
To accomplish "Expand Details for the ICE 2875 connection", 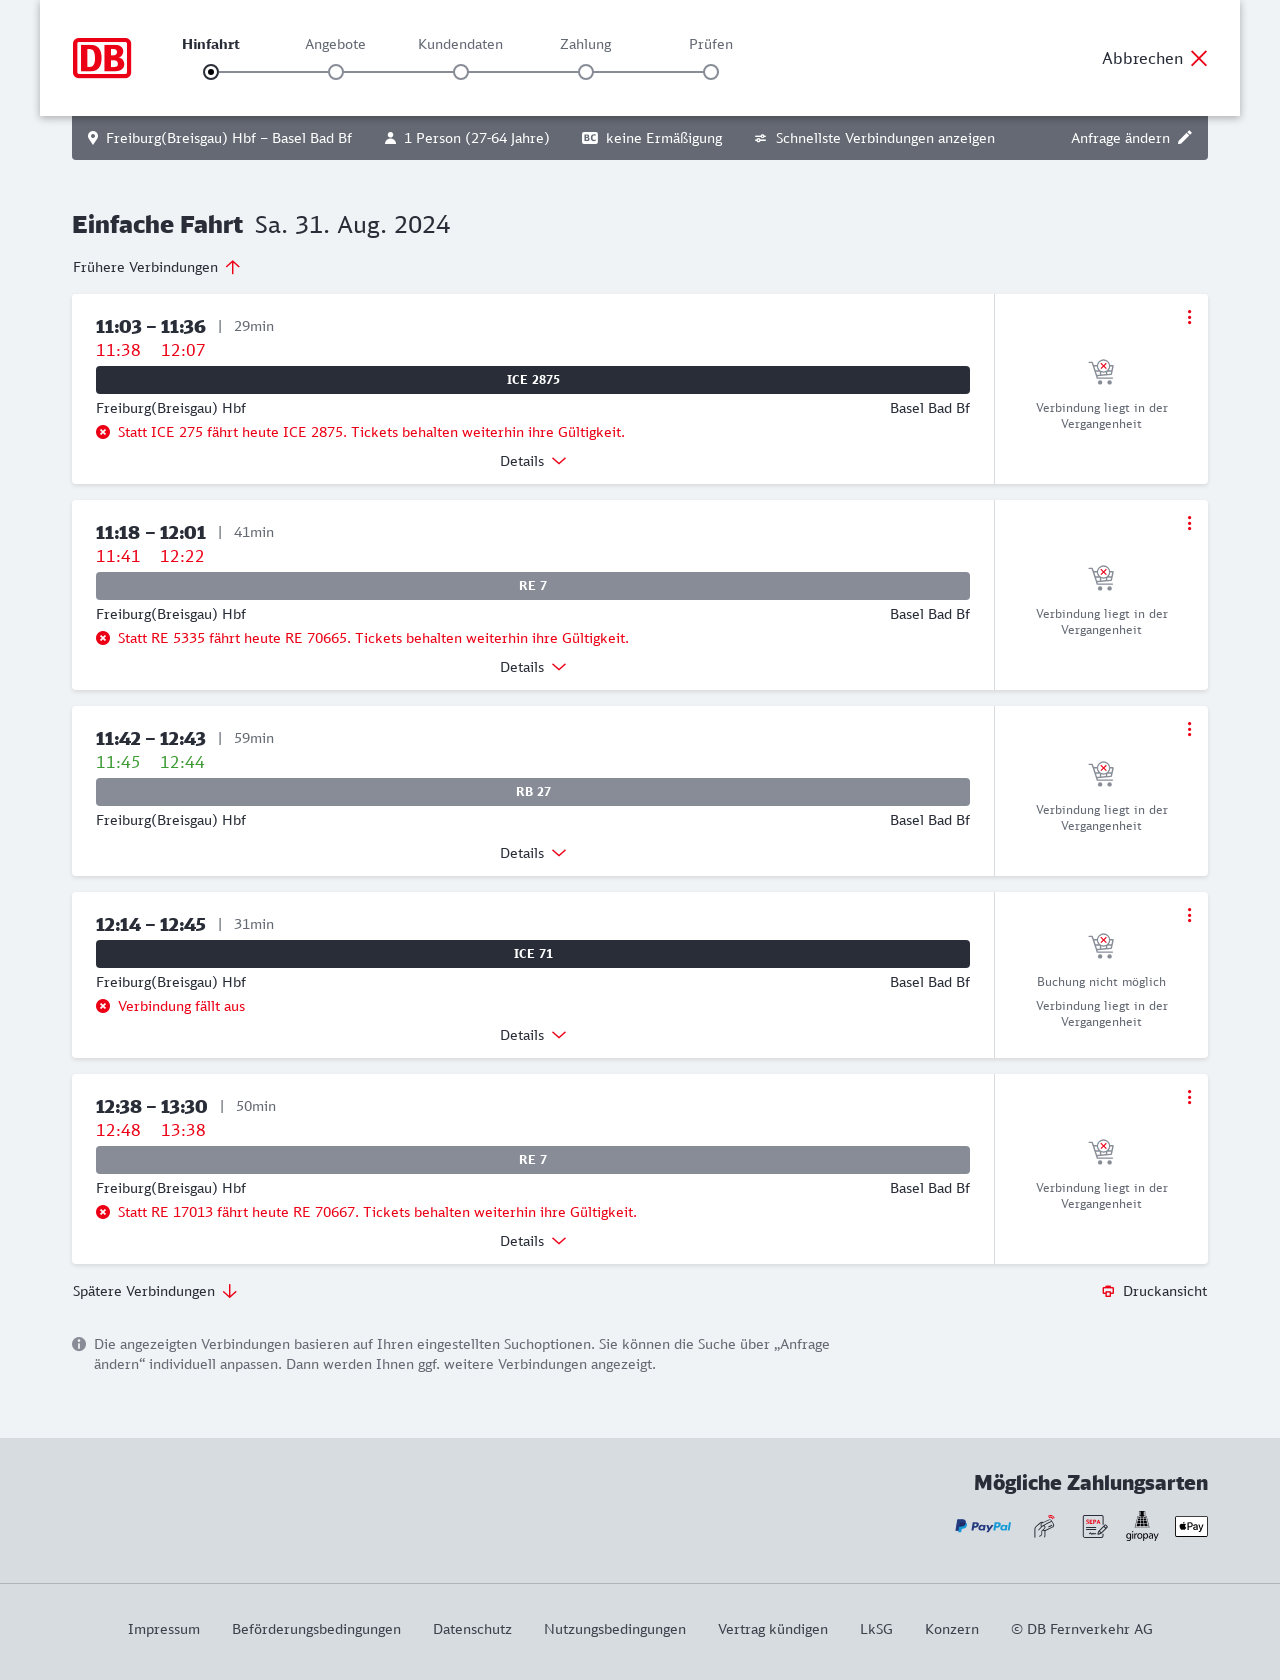I will point(533,461).
